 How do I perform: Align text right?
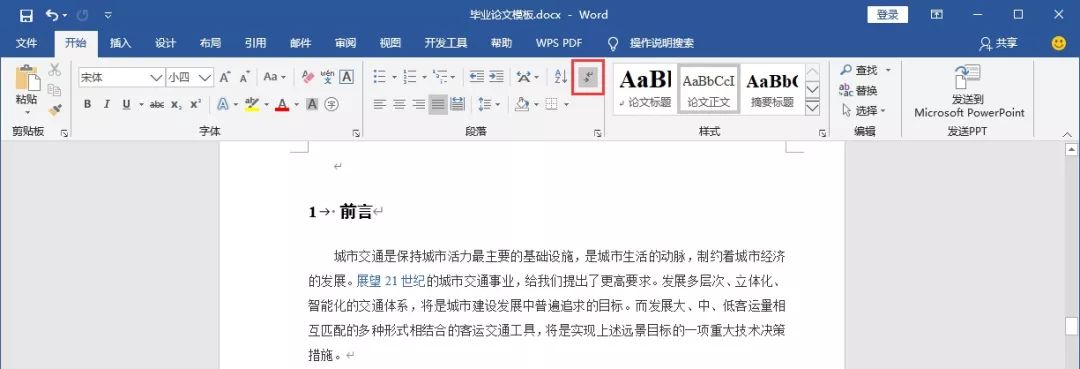click(418, 105)
